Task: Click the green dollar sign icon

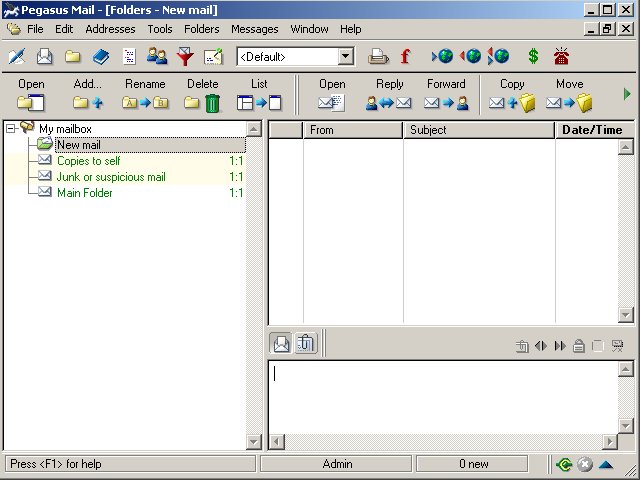Action: [x=533, y=56]
